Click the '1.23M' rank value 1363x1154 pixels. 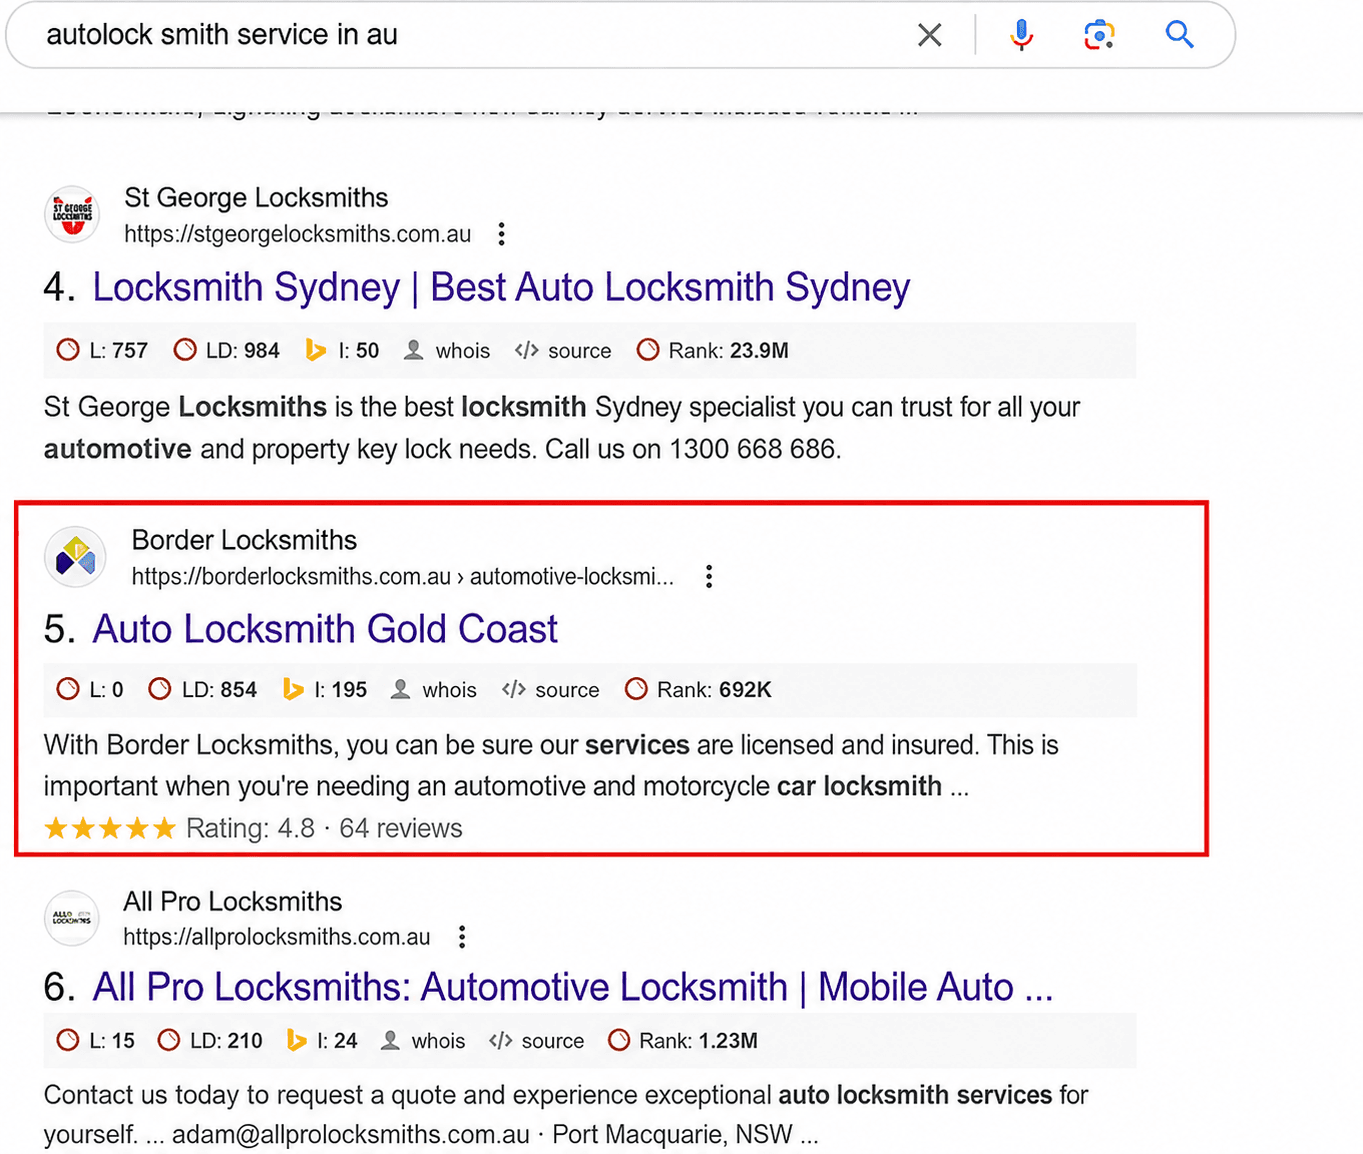(x=728, y=1041)
